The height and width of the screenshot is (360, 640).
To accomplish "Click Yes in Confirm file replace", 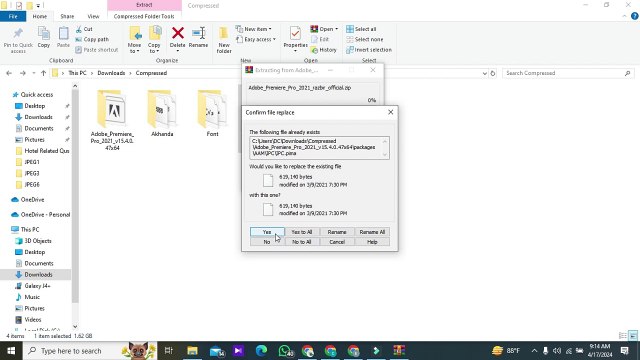I will (x=267, y=232).
